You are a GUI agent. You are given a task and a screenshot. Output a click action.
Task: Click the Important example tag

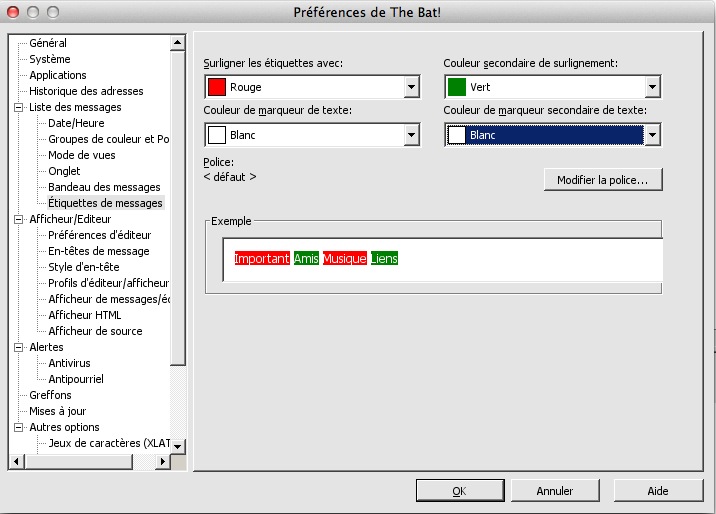261,259
